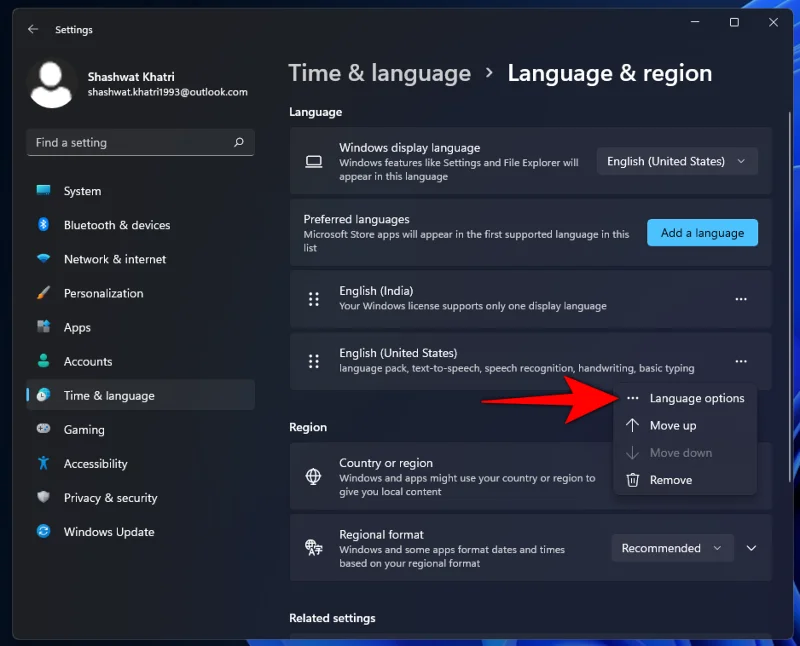Click the back arrow at top left
This screenshot has height=646, width=800.
click(33, 29)
